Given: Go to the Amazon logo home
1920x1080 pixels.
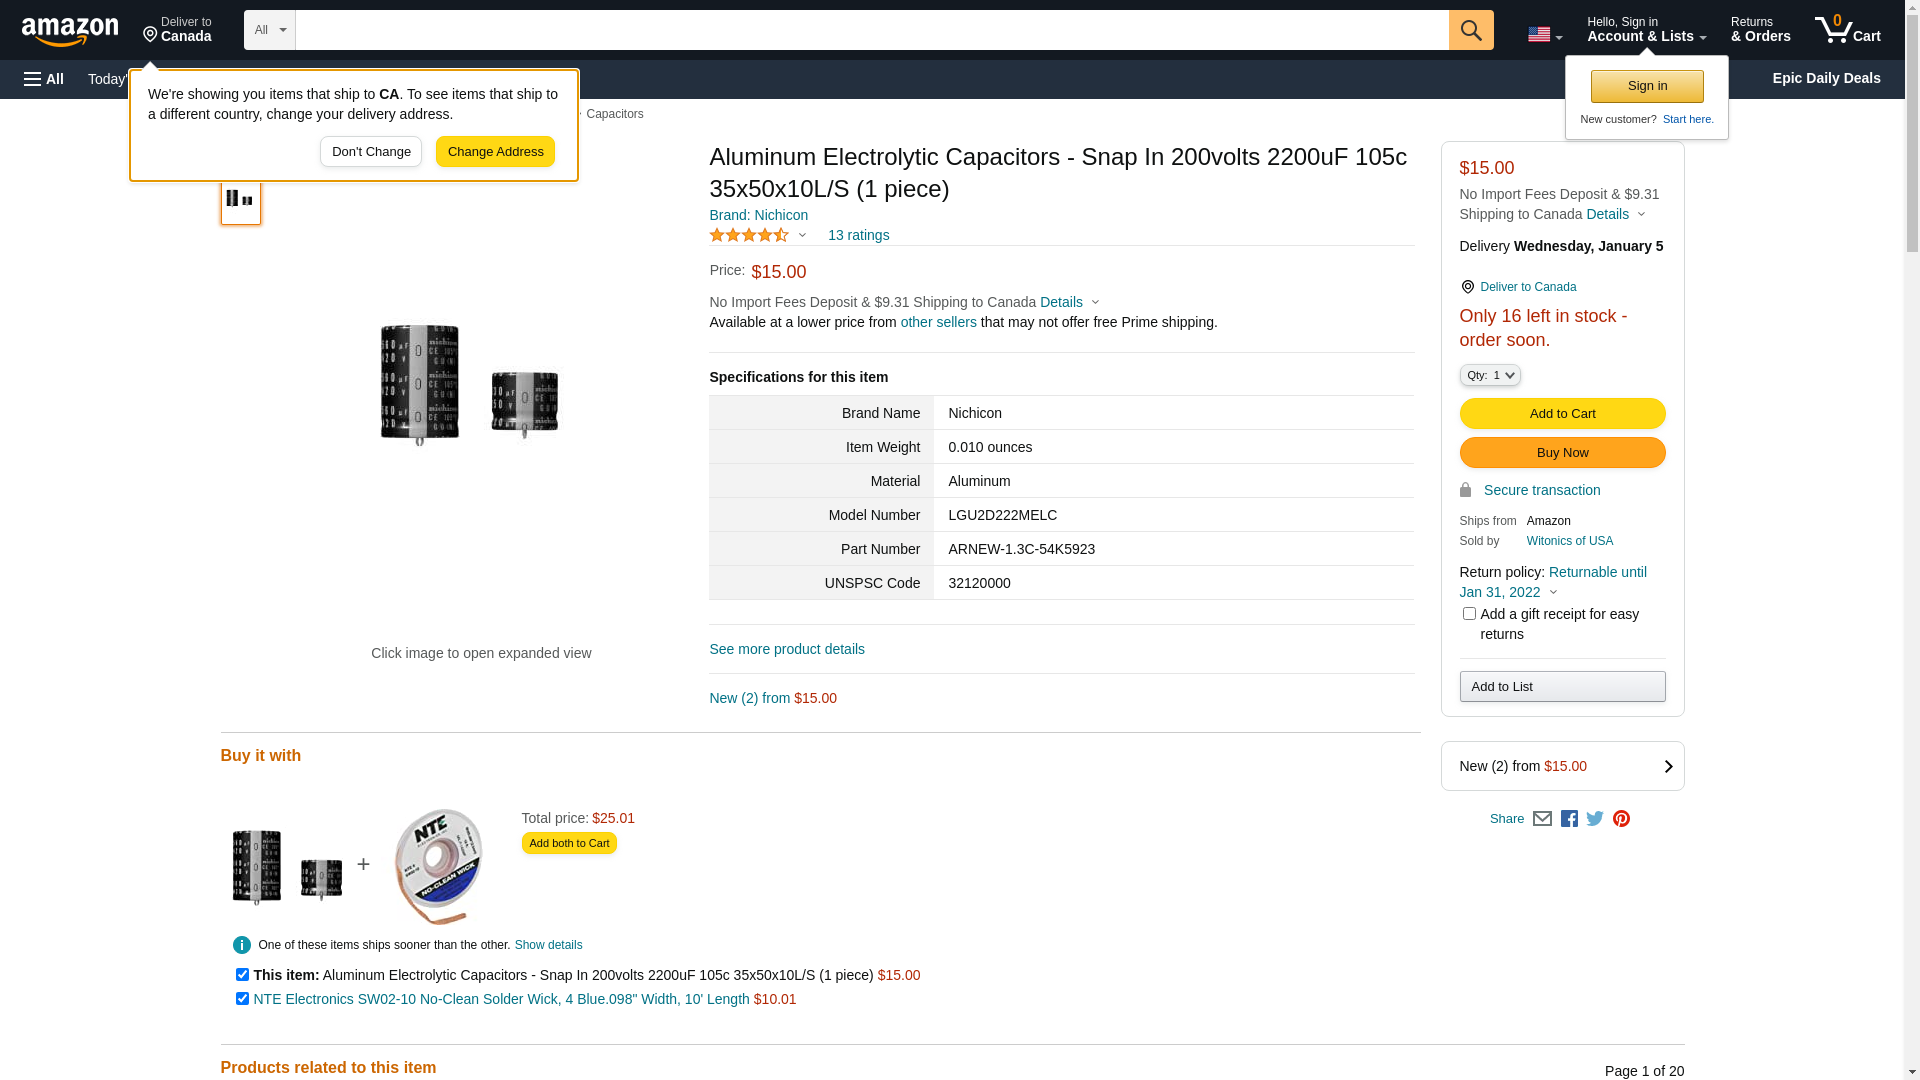Looking at the screenshot, I should [70, 32].
